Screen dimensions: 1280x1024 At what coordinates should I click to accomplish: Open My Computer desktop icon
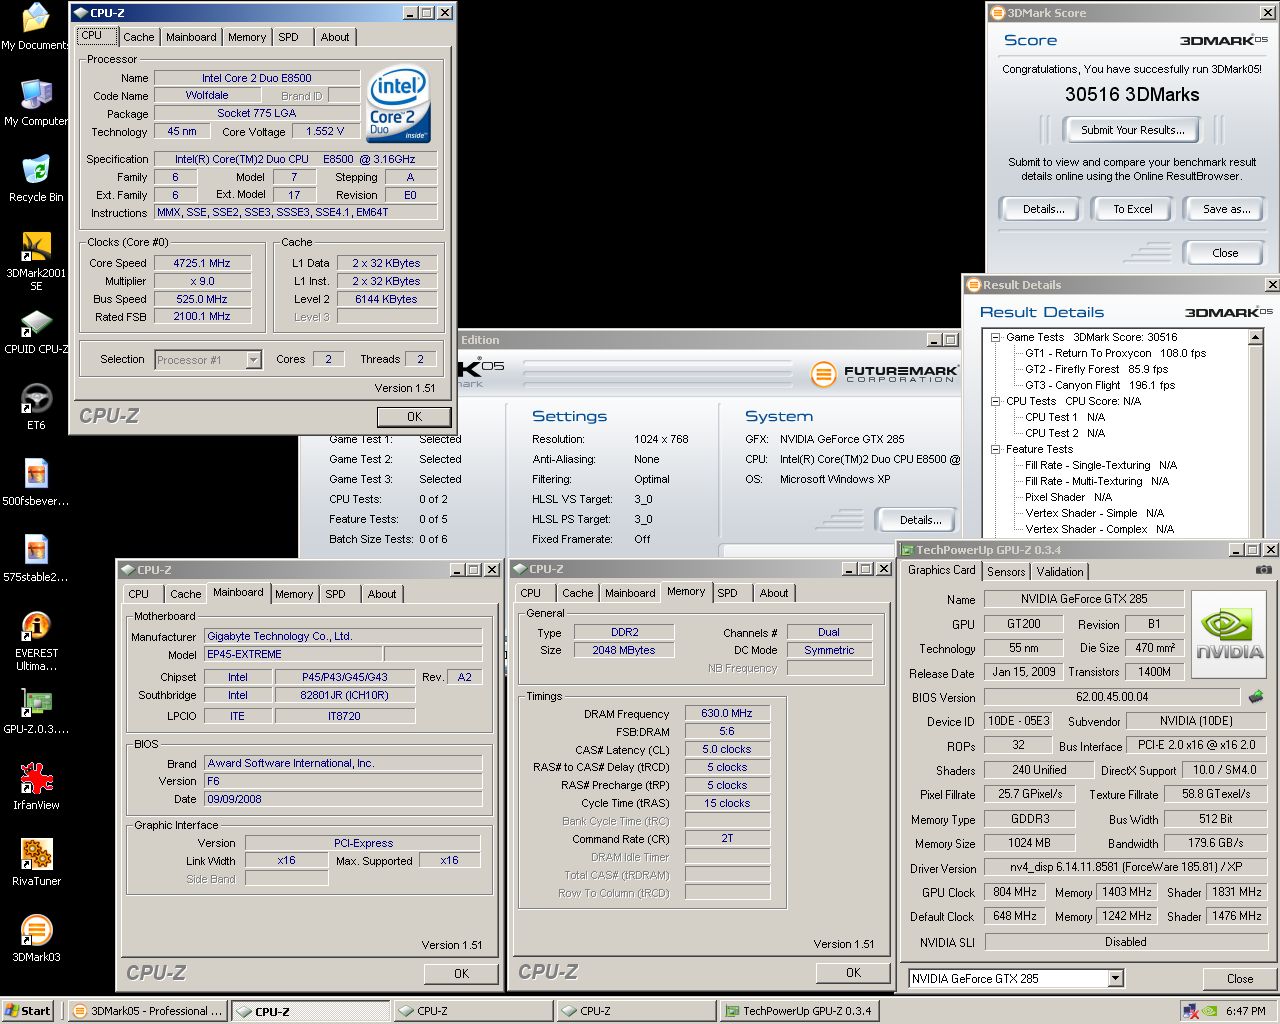[36, 103]
